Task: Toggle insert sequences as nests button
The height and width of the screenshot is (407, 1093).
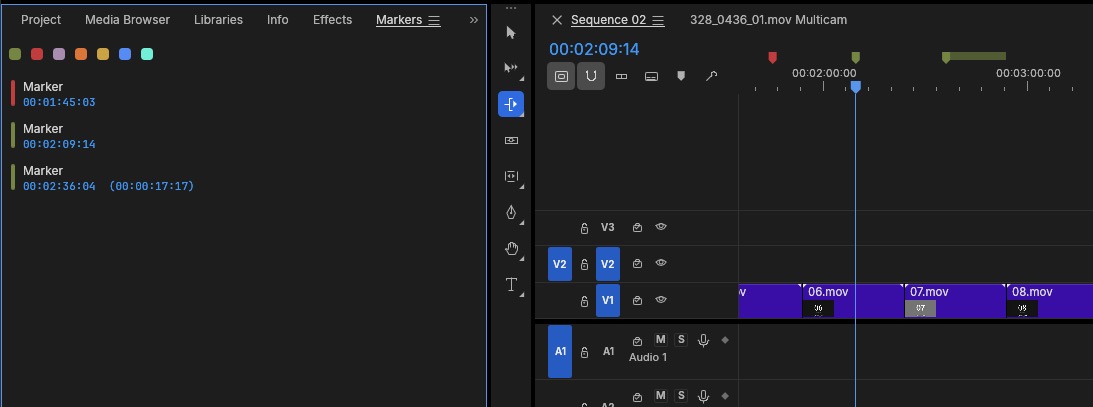Action: [x=562, y=77]
